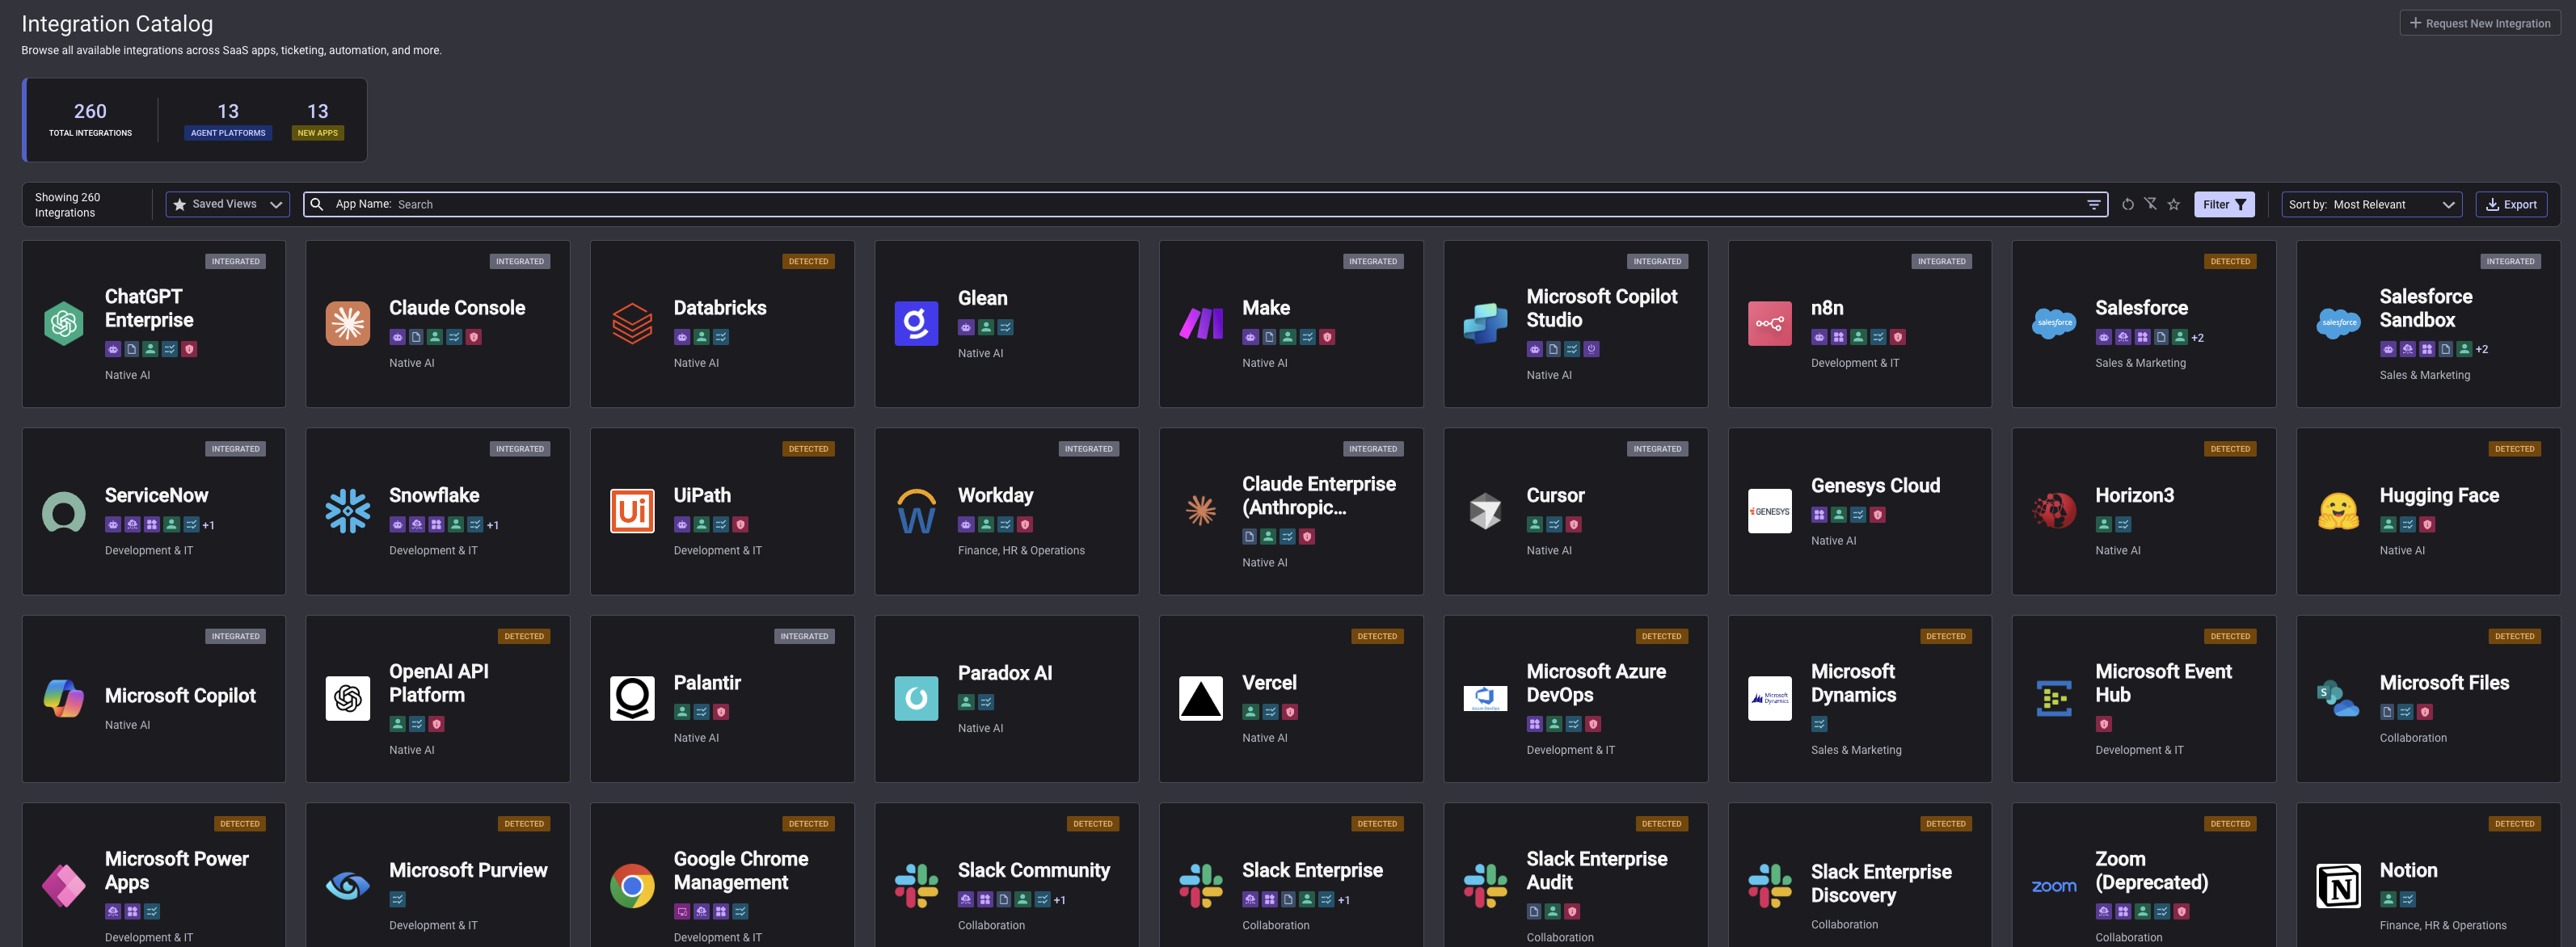Image resolution: width=2576 pixels, height=947 pixels.
Task: Click the Microsoft Event Hub card title
Action: [x=2163, y=683]
